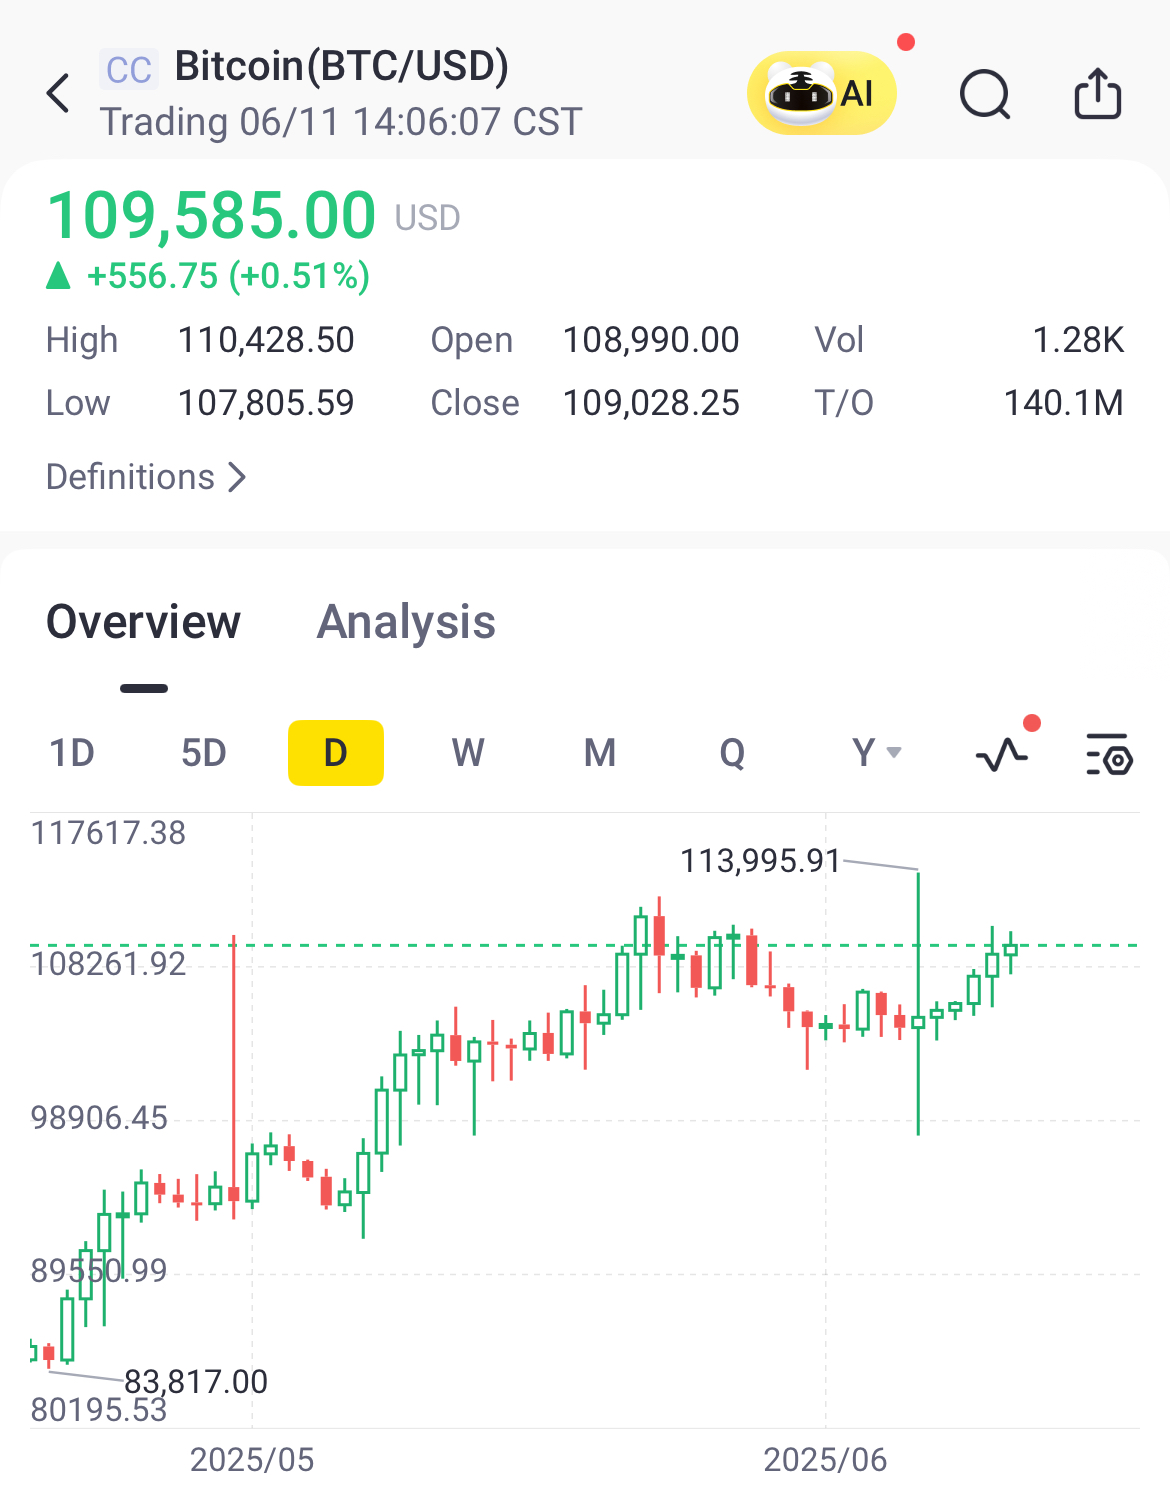Choose the M monthly timeframe
This screenshot has width=1170, height=1487.
[x=600, y=752]
